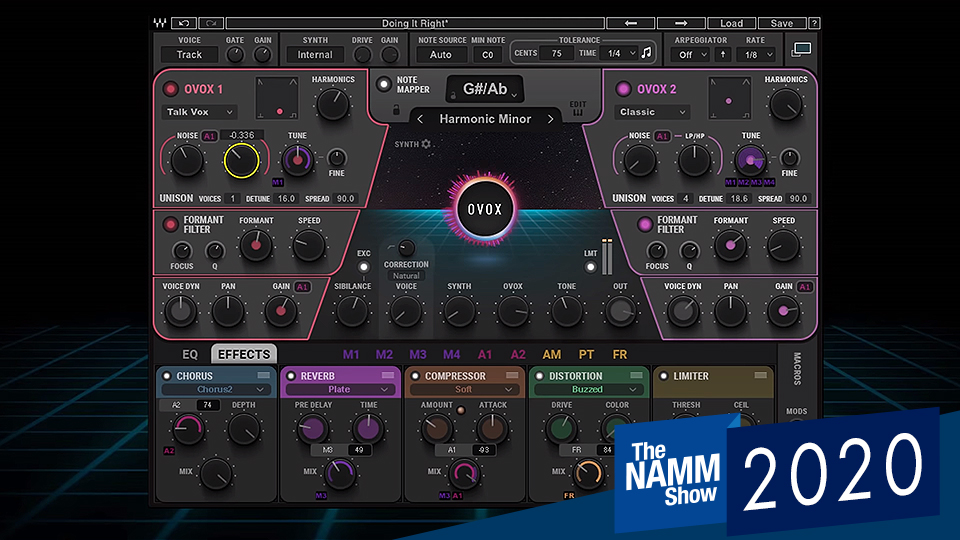Click the A1 tag beside OVOX 2 Gain
This screenshot has width=960, height=540.
click(804, 287)
